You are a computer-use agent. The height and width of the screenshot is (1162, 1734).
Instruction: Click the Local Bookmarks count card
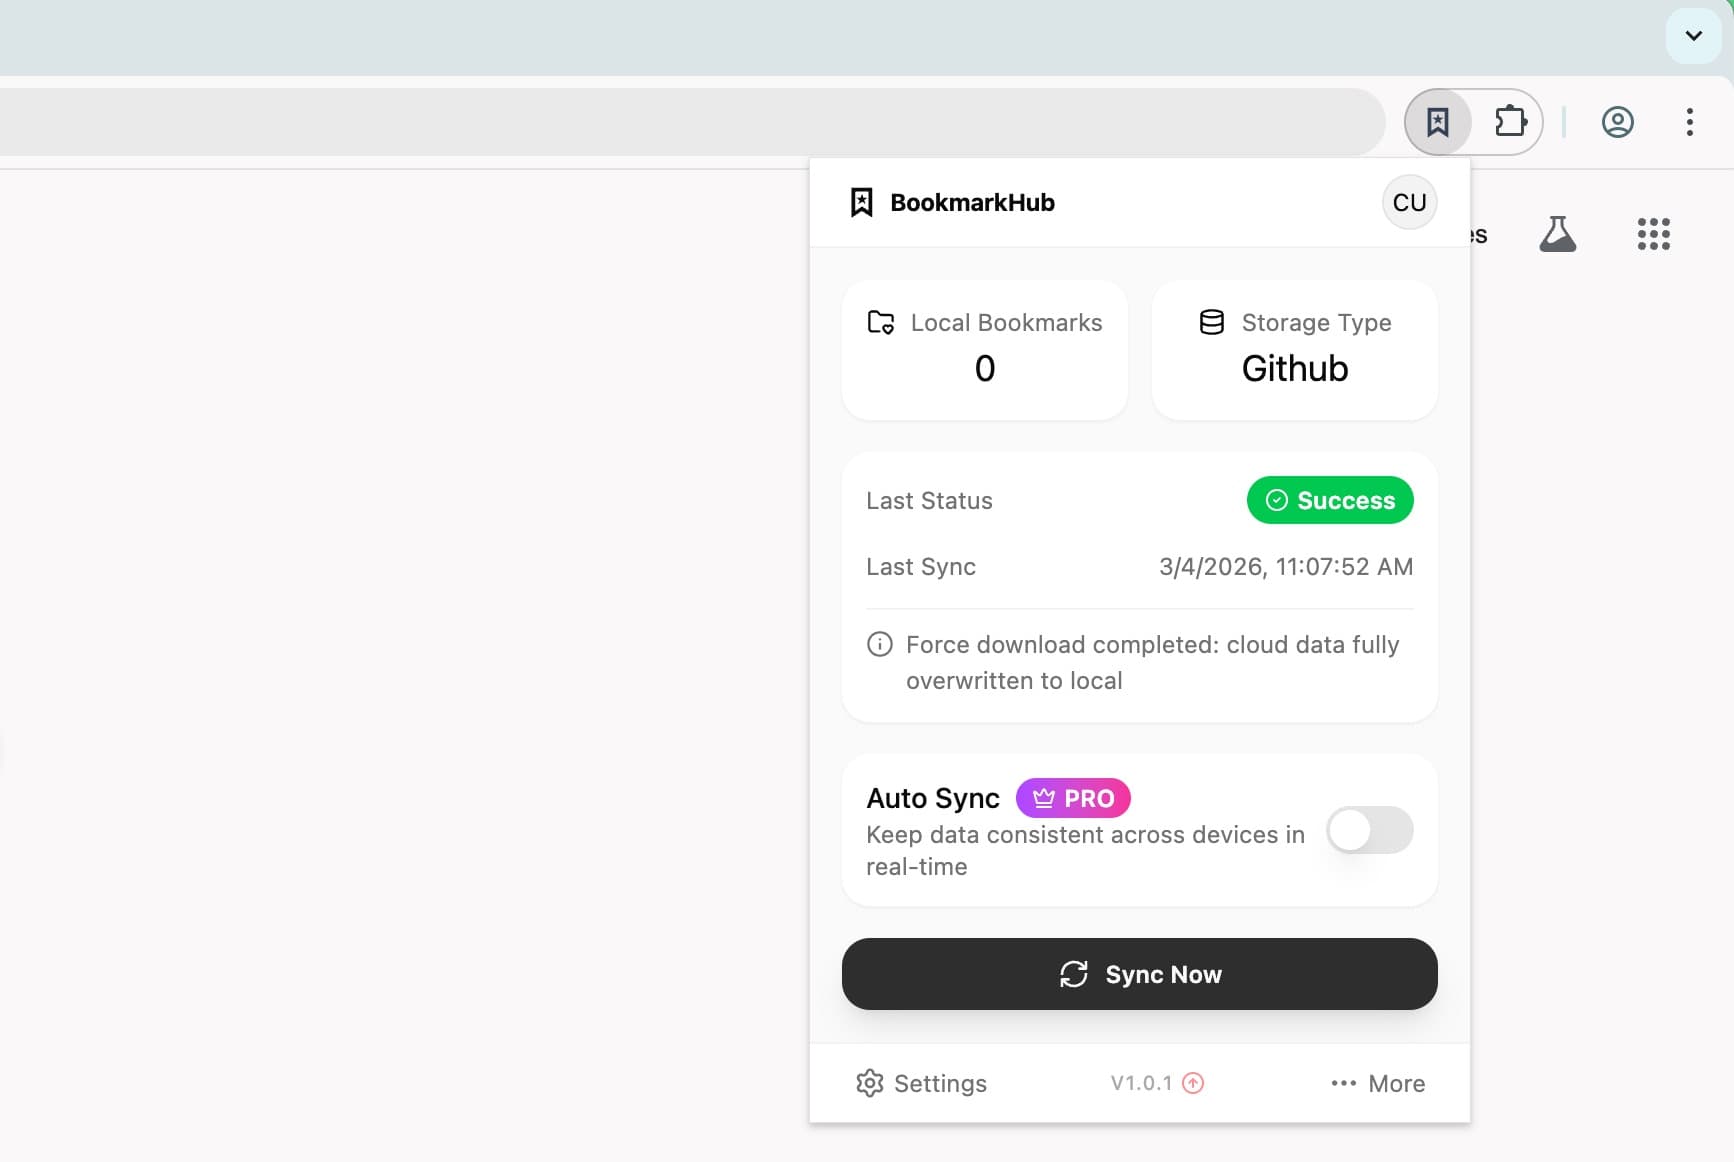point(984,350)
